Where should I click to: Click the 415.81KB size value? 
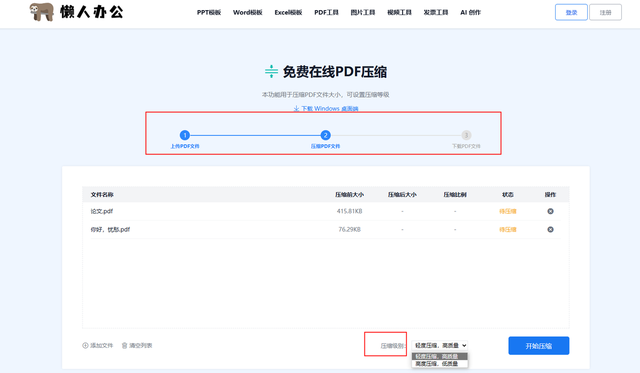349,211
